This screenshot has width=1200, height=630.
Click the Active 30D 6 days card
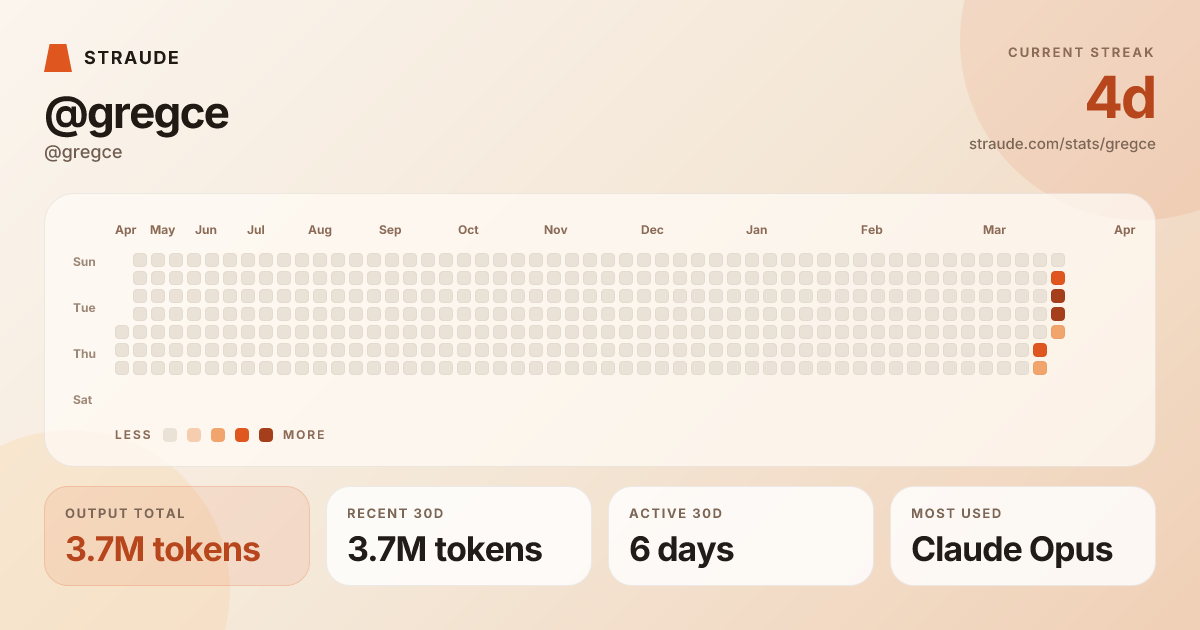point(741,536)
